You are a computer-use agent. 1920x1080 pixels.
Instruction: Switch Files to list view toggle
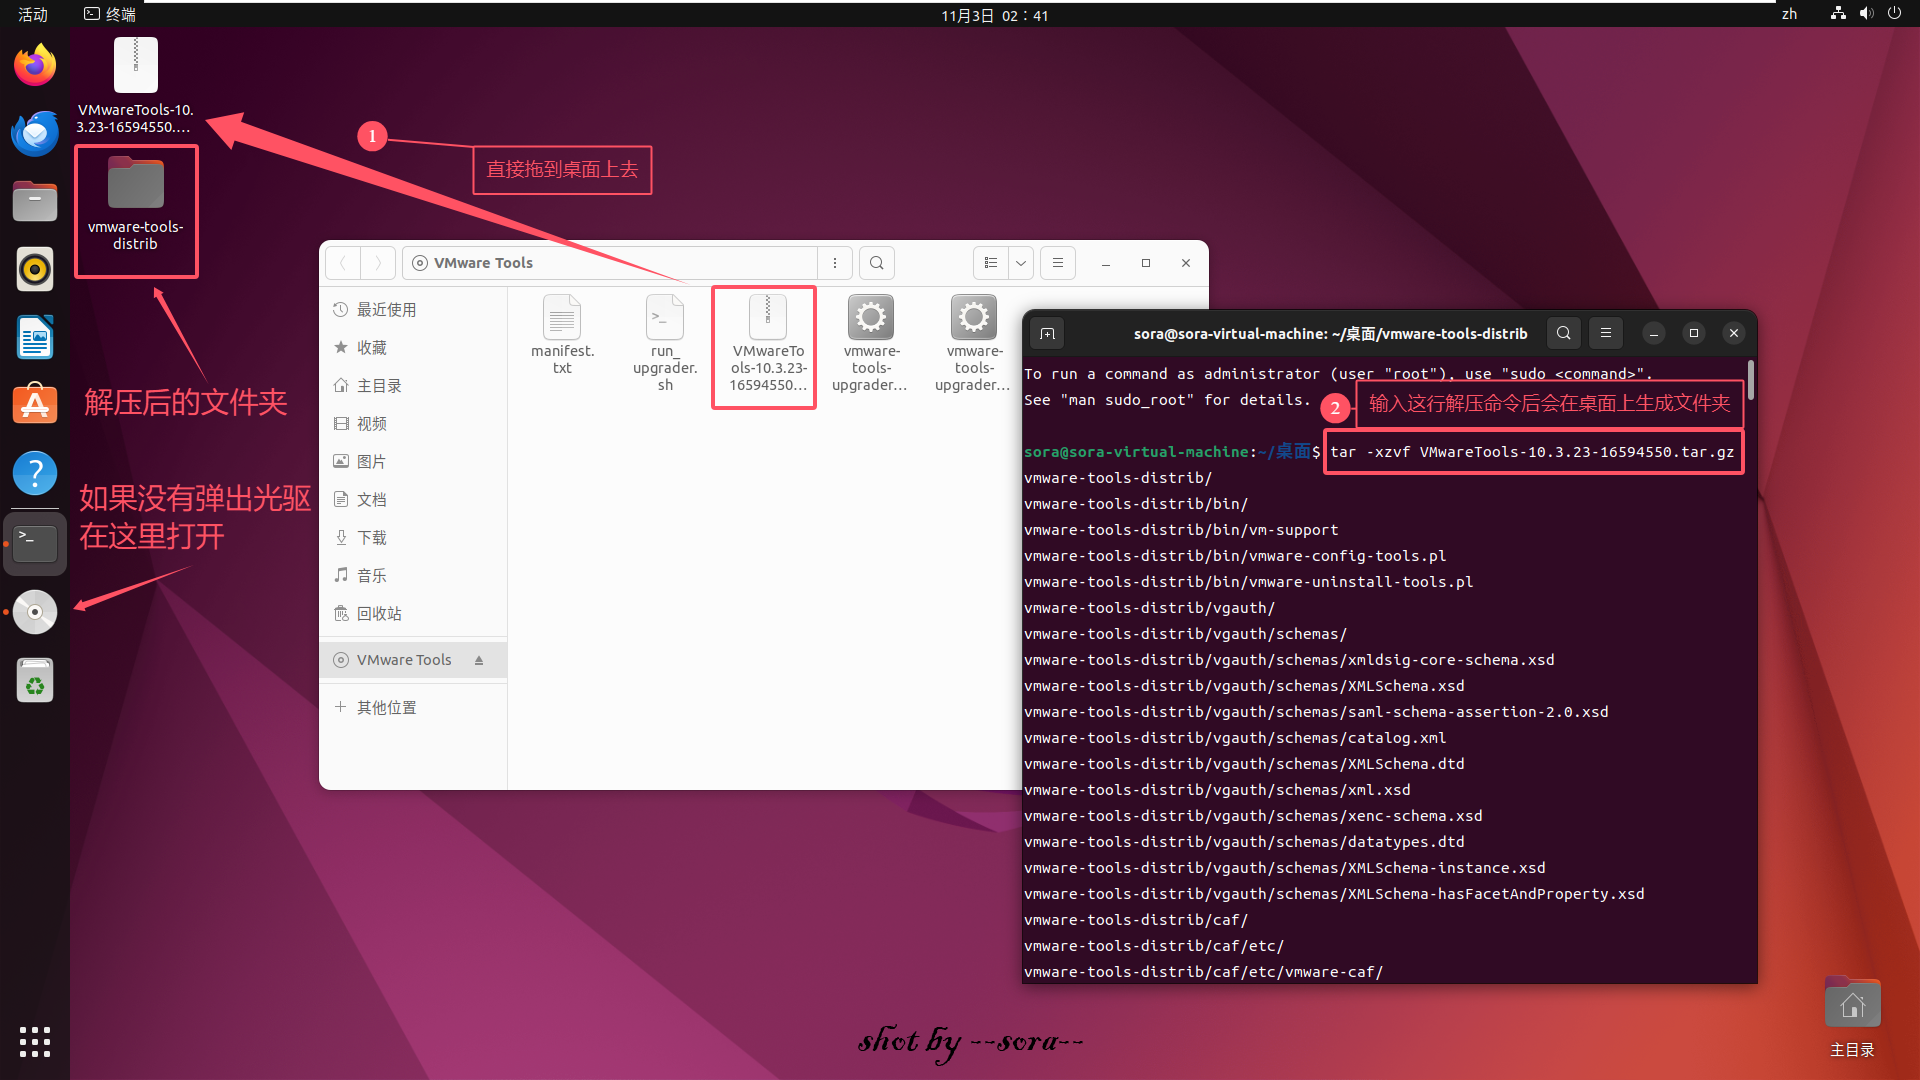coord(991,263)
